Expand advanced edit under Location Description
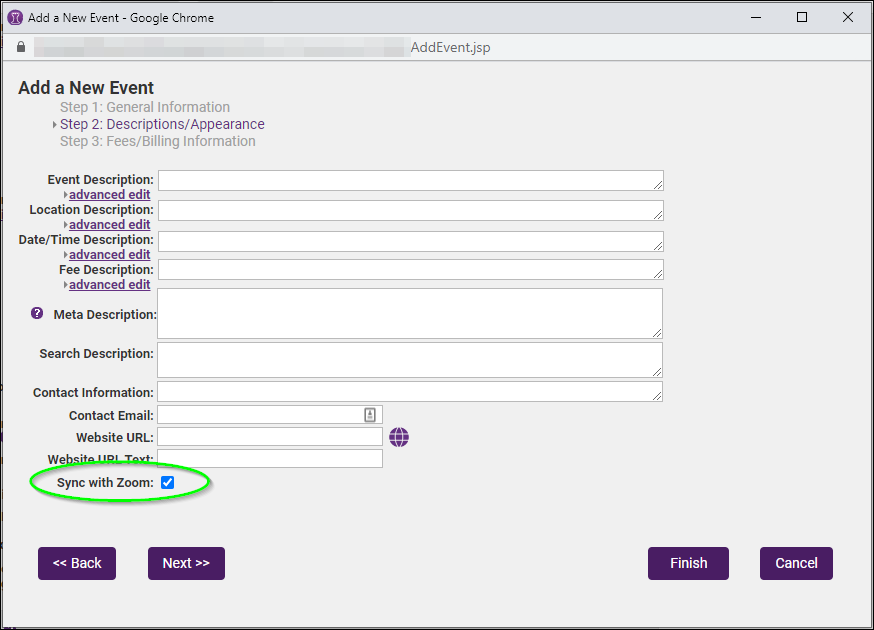This screenshot has height=630, width=874. 109,225
